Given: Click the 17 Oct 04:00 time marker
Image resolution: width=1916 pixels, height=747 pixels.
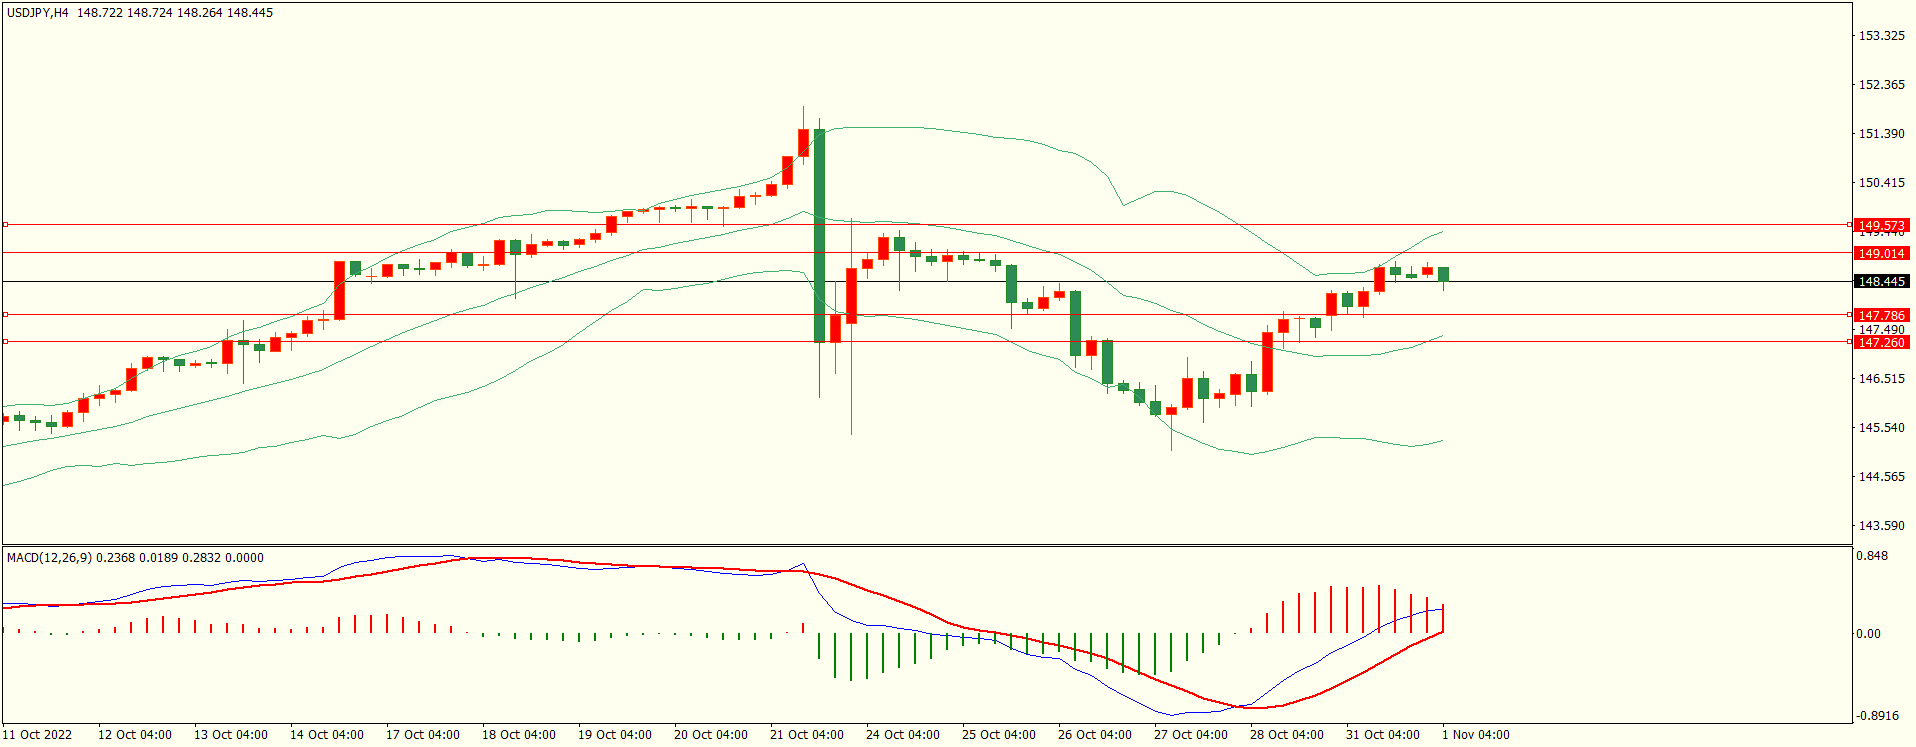Looking at the screenshot, I should point(422,734).
